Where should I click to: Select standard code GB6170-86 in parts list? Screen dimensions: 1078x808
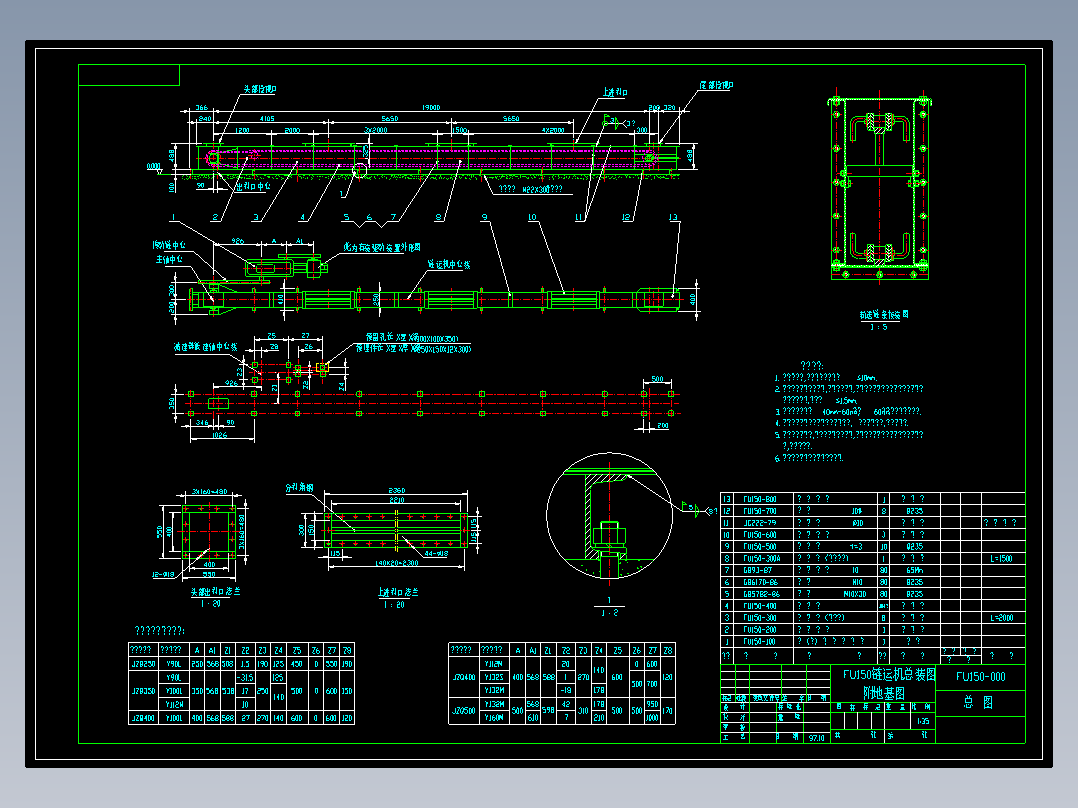click(761, 582)
